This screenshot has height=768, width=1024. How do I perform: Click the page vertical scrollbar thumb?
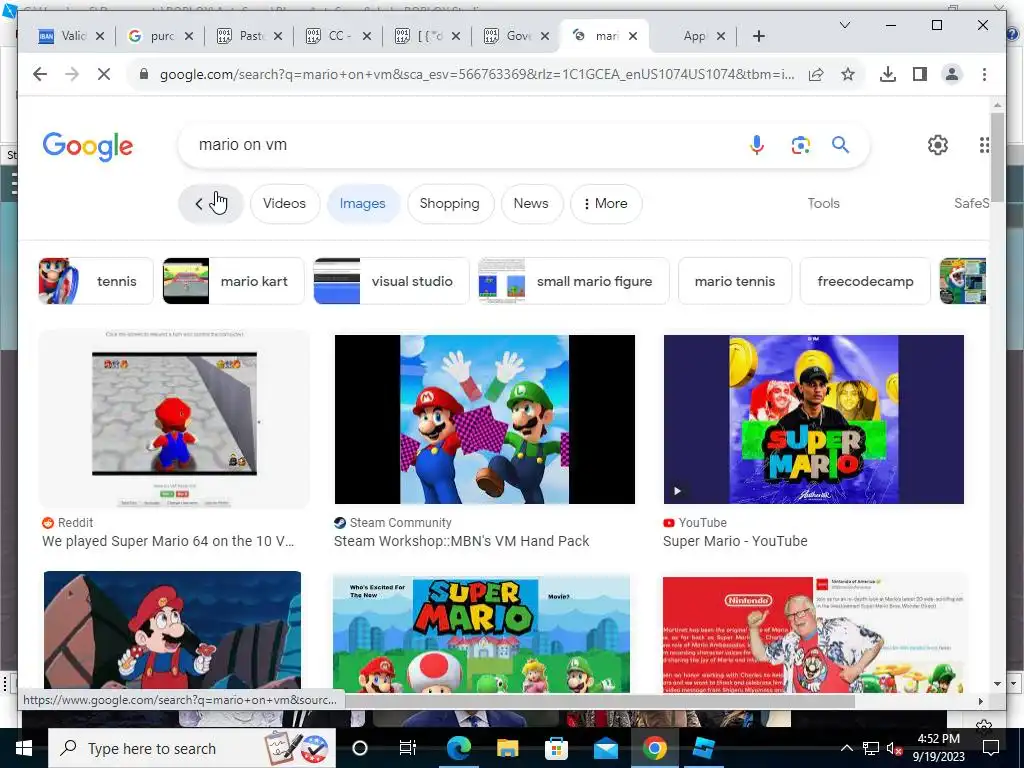[997, 157]
